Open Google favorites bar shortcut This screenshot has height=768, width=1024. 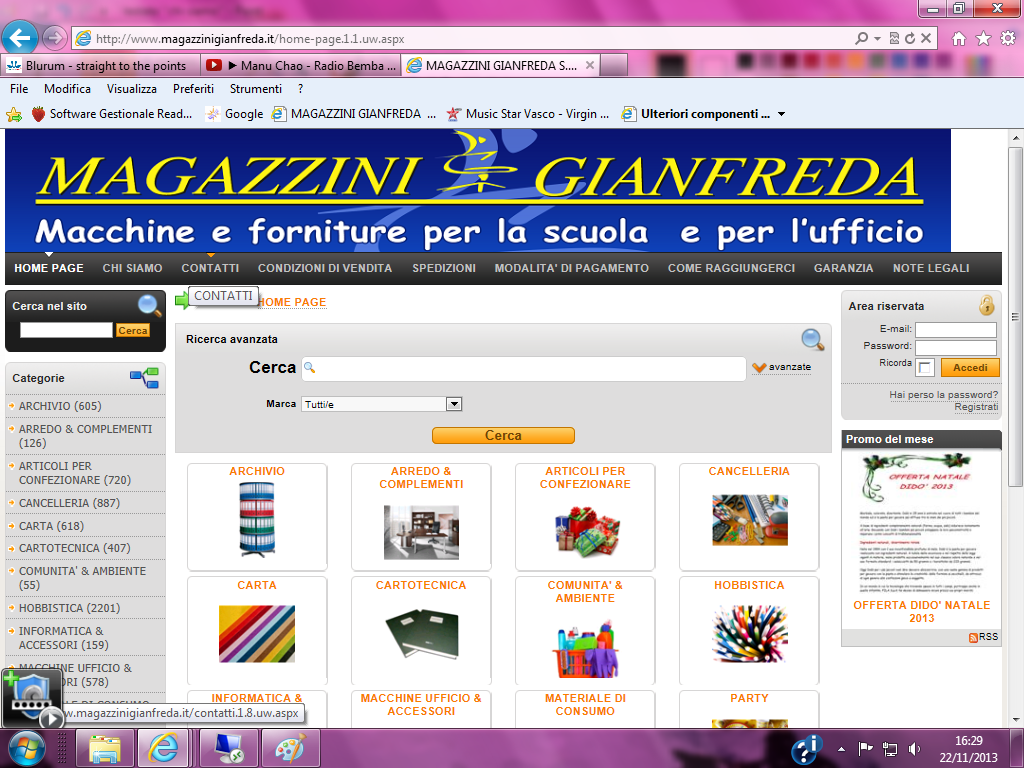point(234,114)
